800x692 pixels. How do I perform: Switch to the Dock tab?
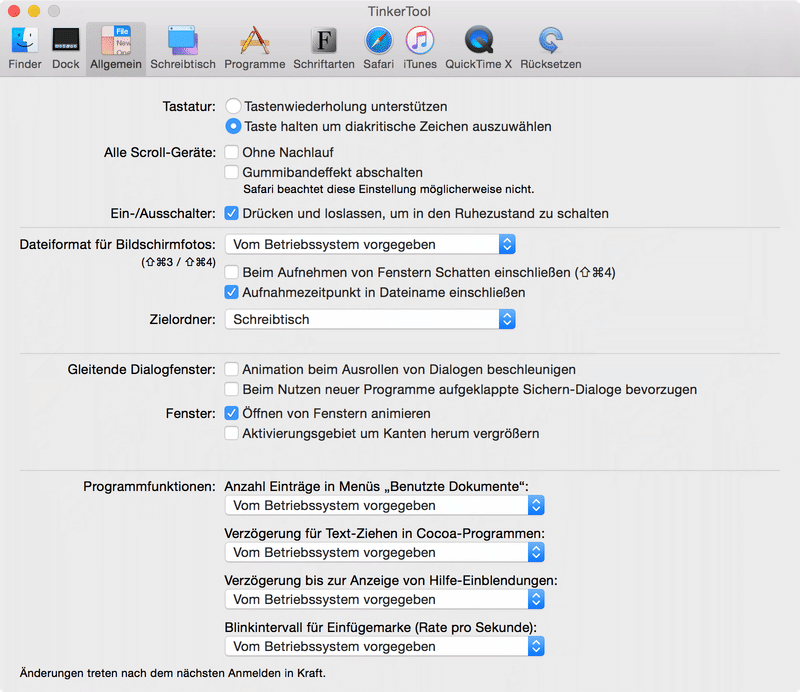[x=66, y=47]
